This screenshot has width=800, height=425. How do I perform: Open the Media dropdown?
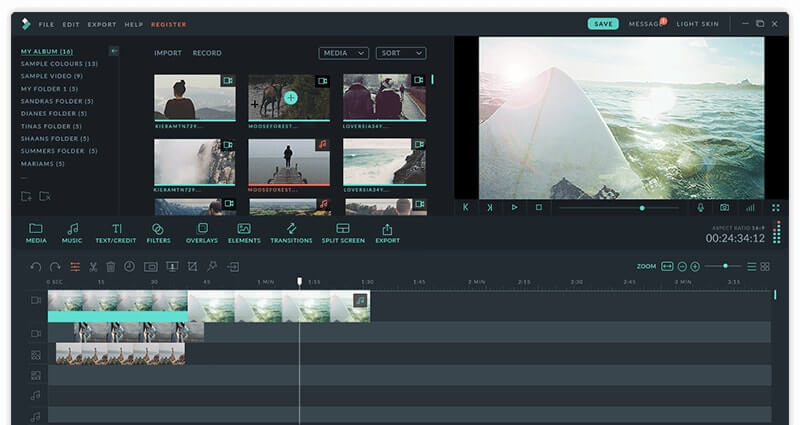click(x=343, y=53)
